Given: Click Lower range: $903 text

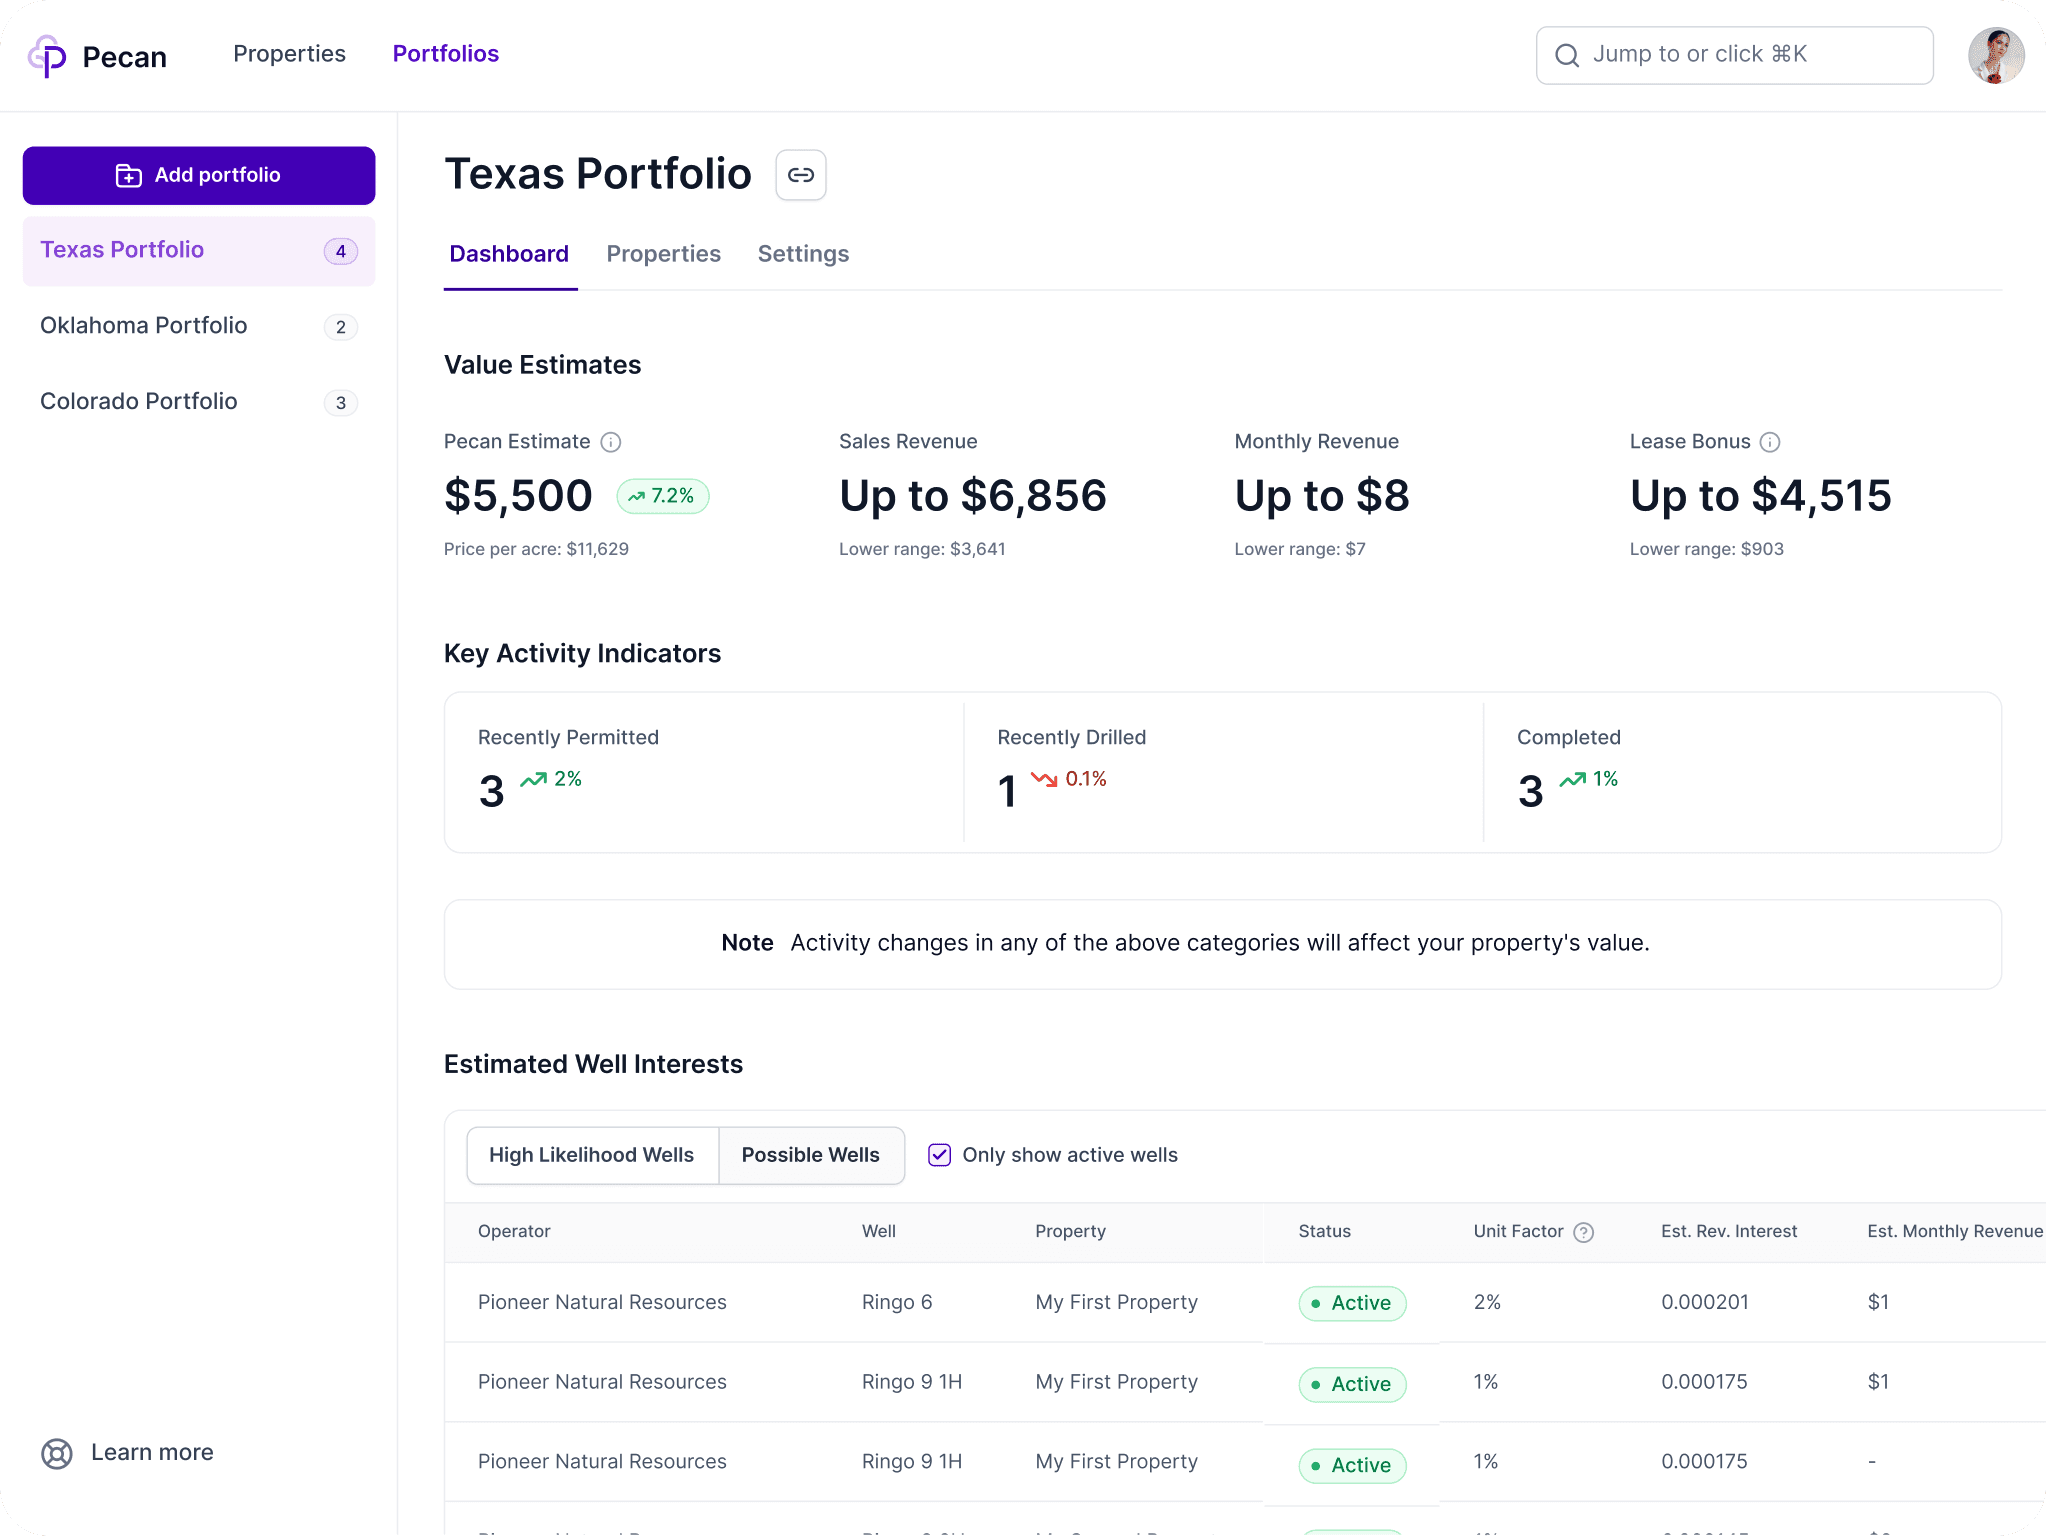Looking at the screenshot, I should pos(1706,549).
